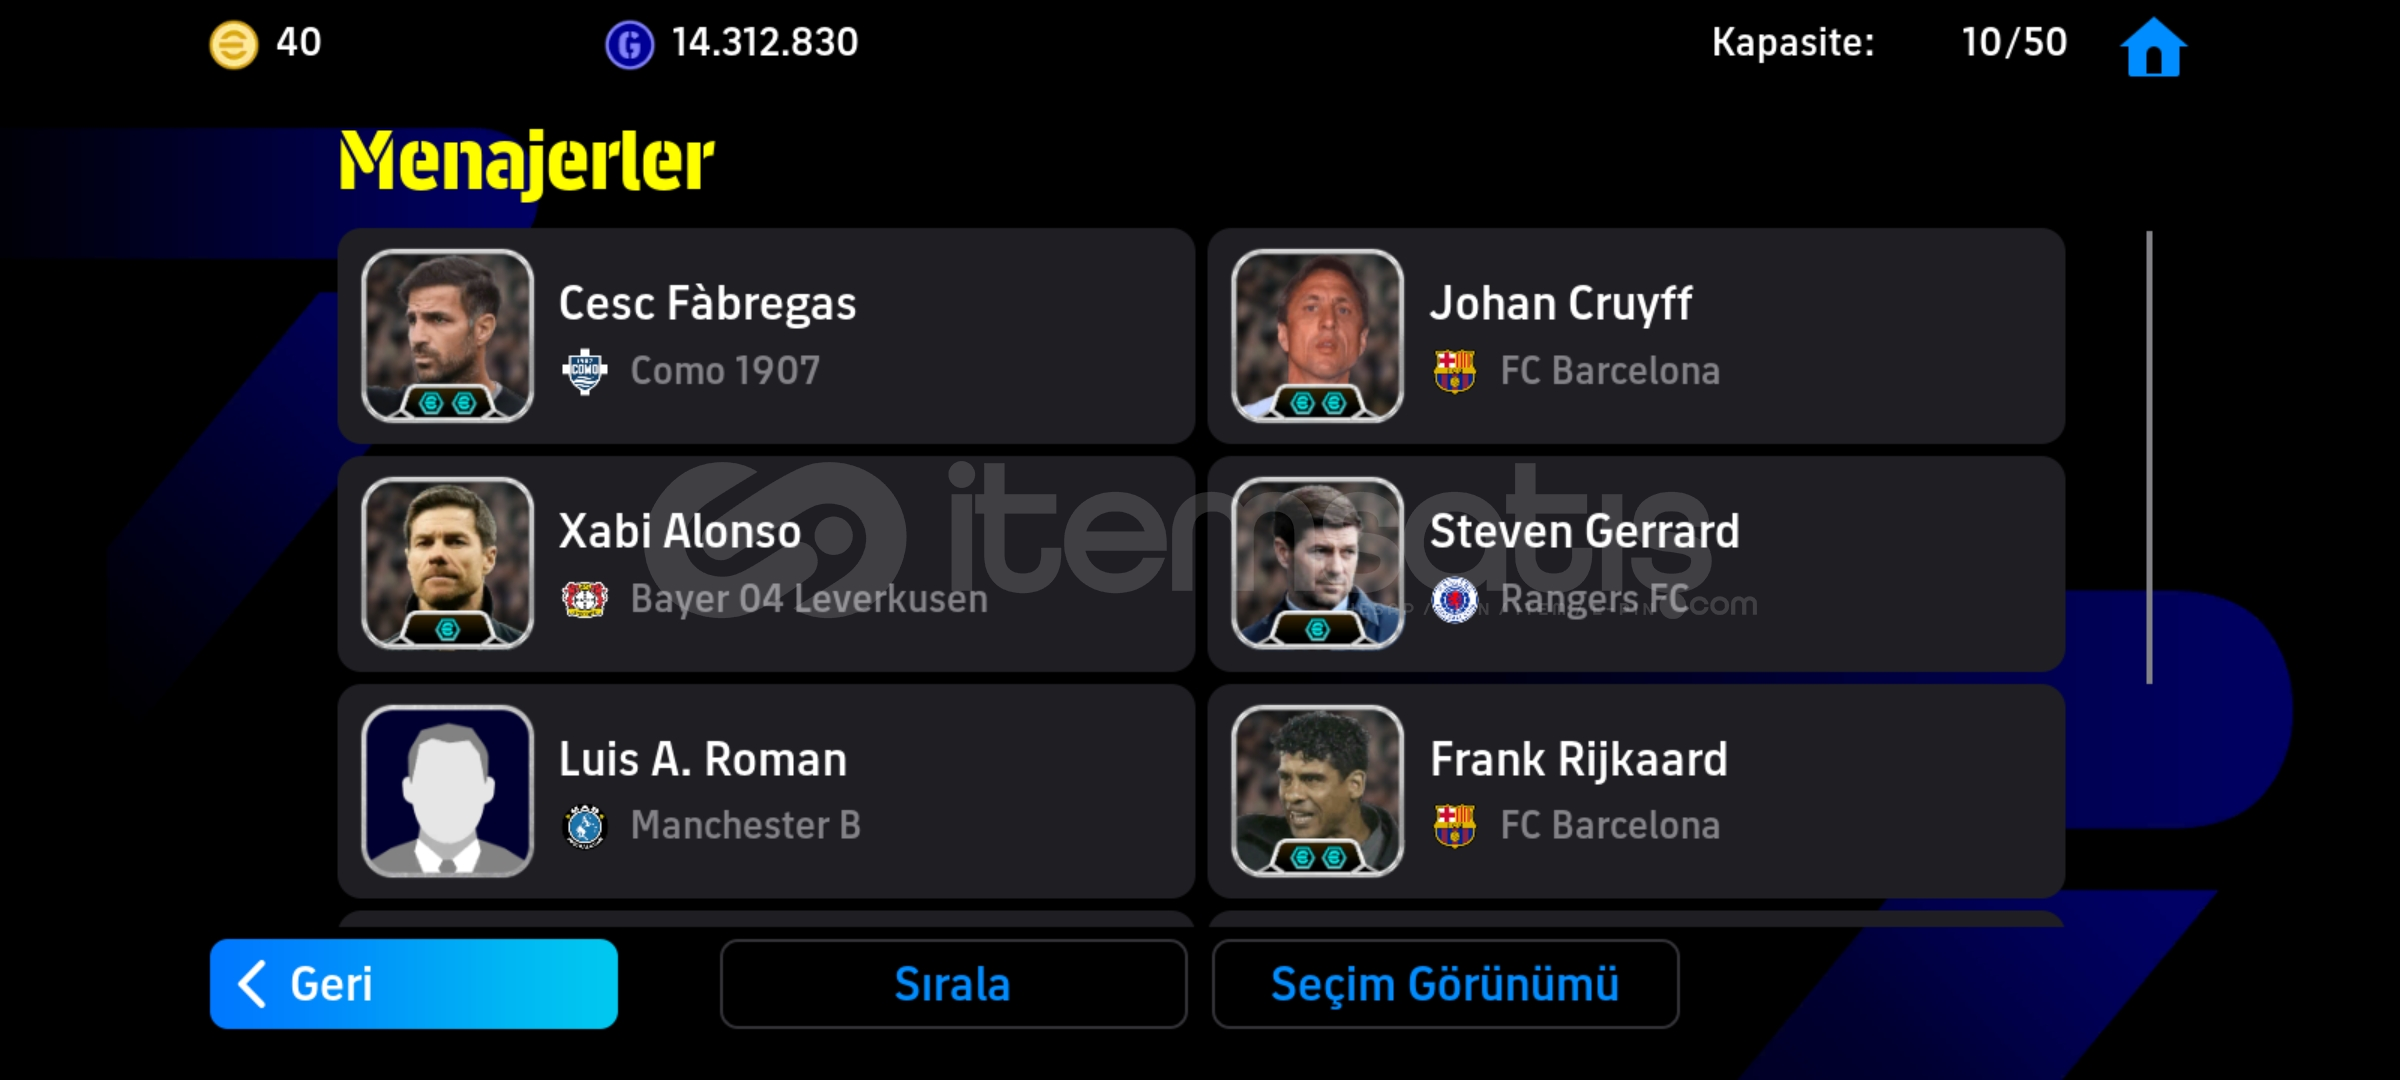The image size is (2400, 1080).
Task: Tap the Como 1907 club crest
Action: [585, 372]
